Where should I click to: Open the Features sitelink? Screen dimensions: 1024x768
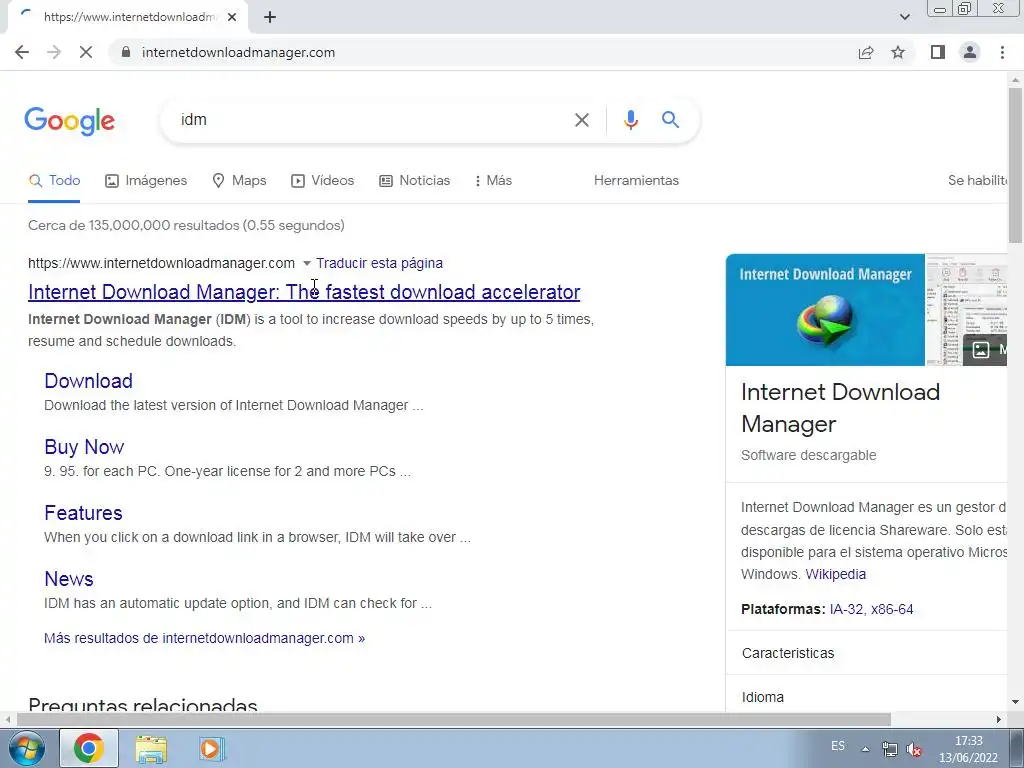(x=83, y=513)
